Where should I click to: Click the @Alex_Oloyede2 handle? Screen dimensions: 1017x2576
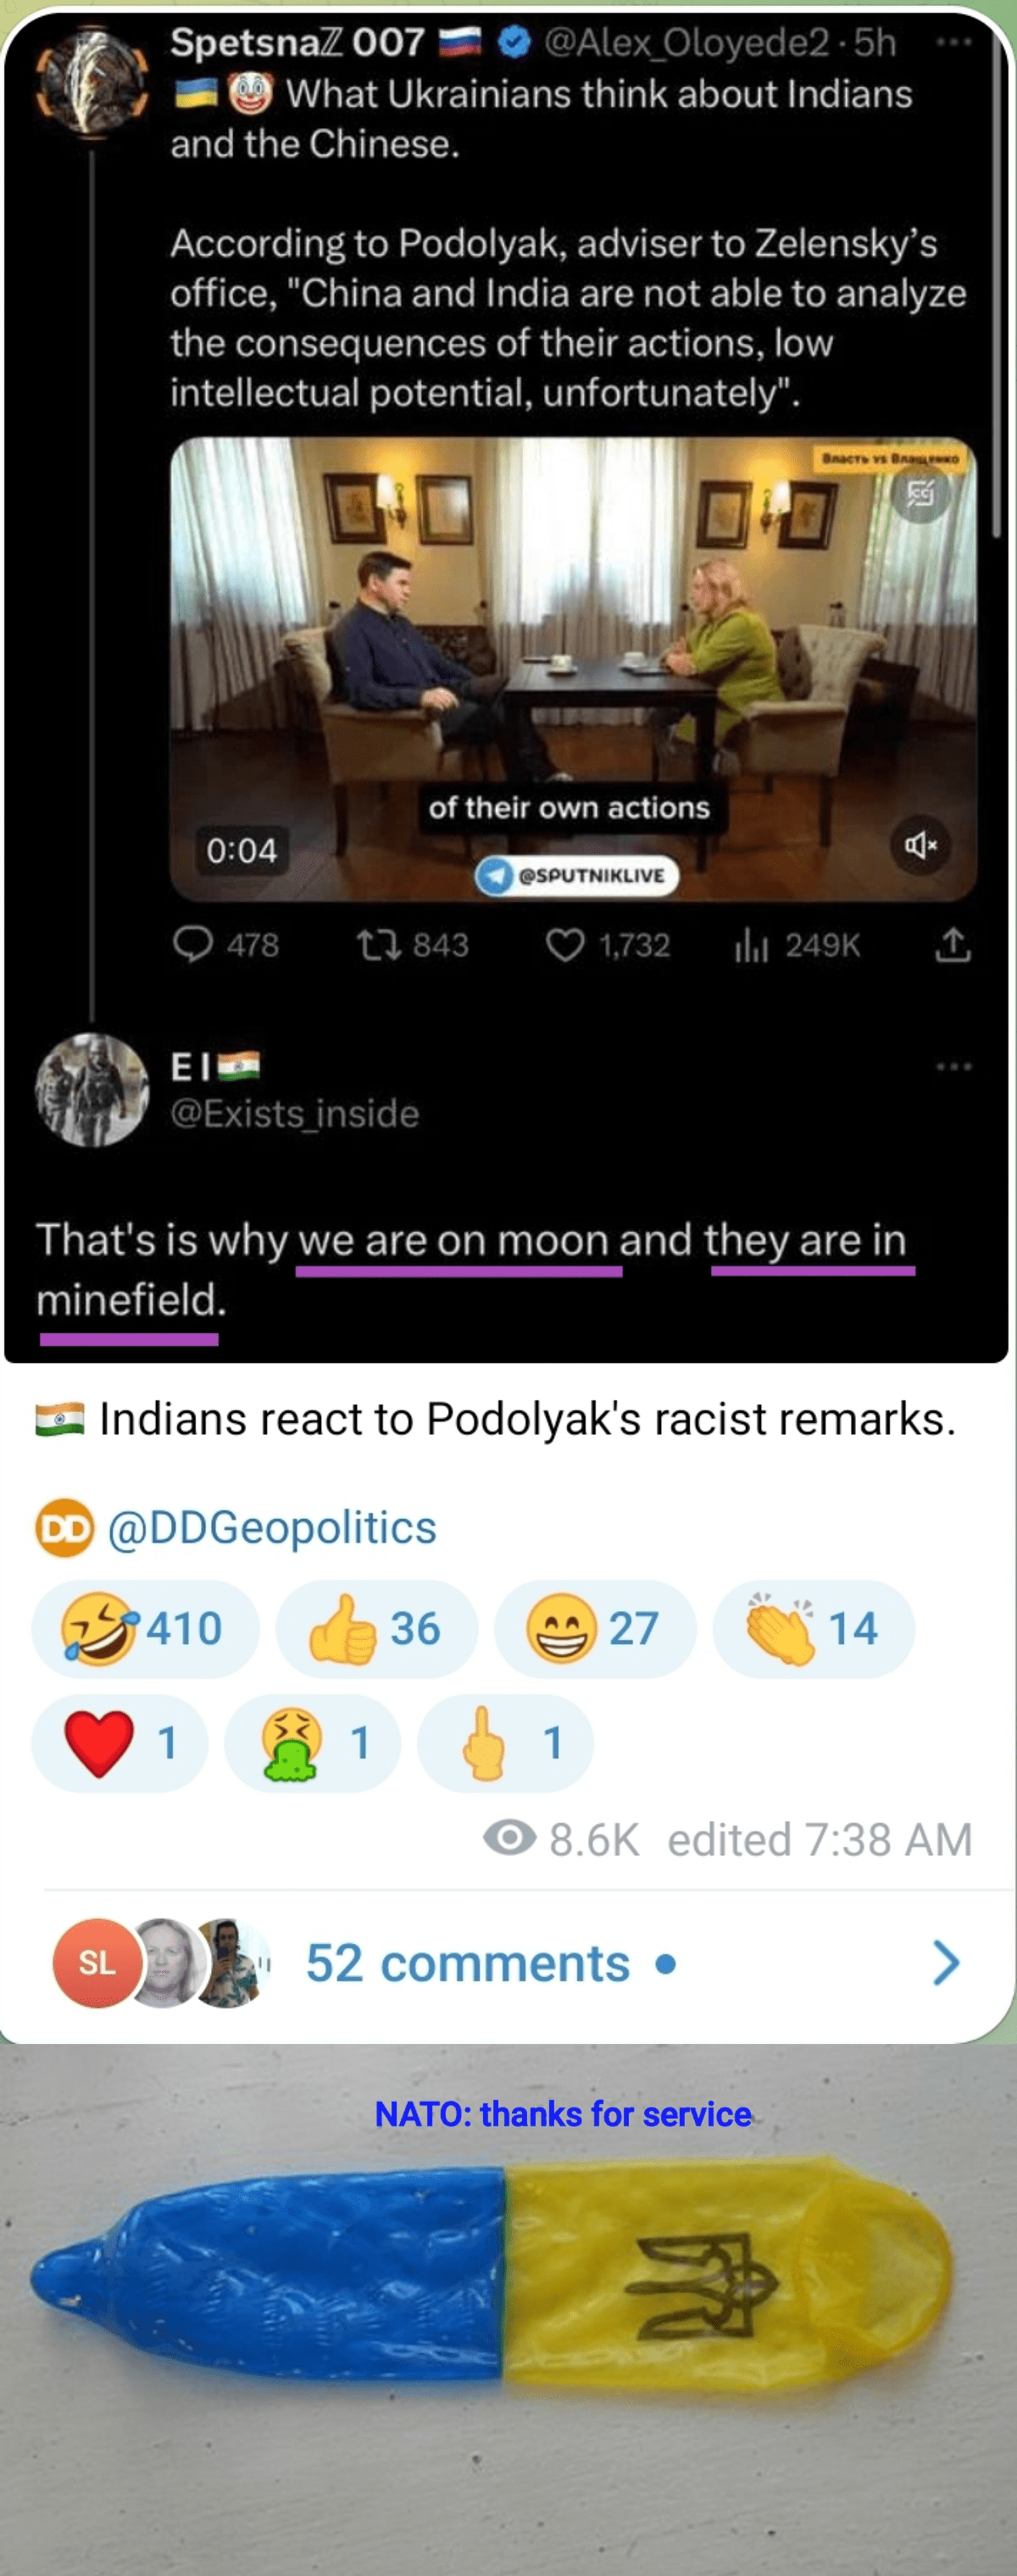pyautogui.click(x=686, y=42)
